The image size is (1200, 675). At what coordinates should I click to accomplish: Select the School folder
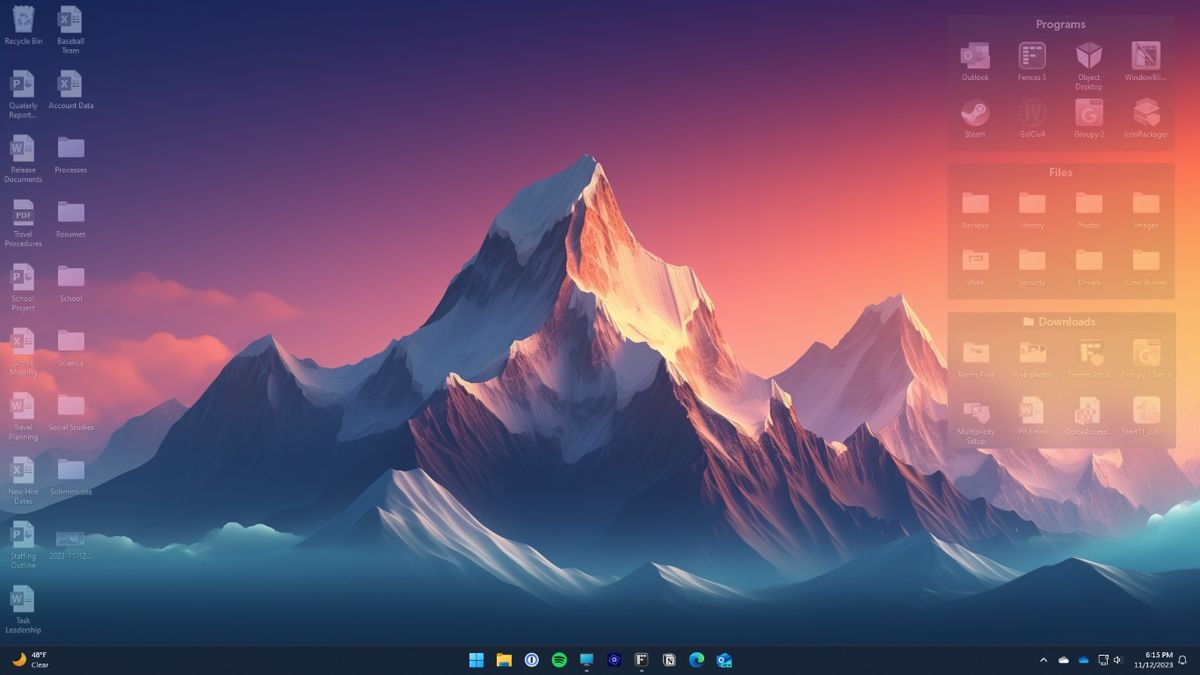tap(70, 283)
